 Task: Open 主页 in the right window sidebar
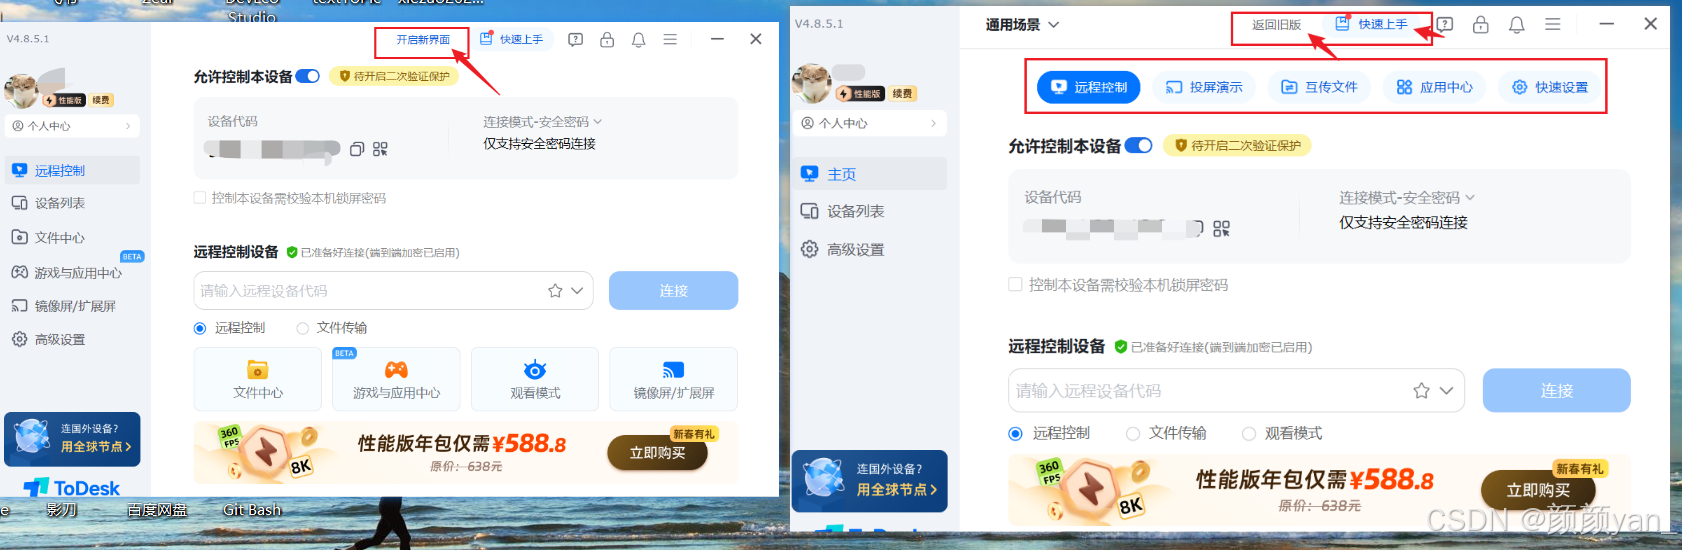point(870,174)
